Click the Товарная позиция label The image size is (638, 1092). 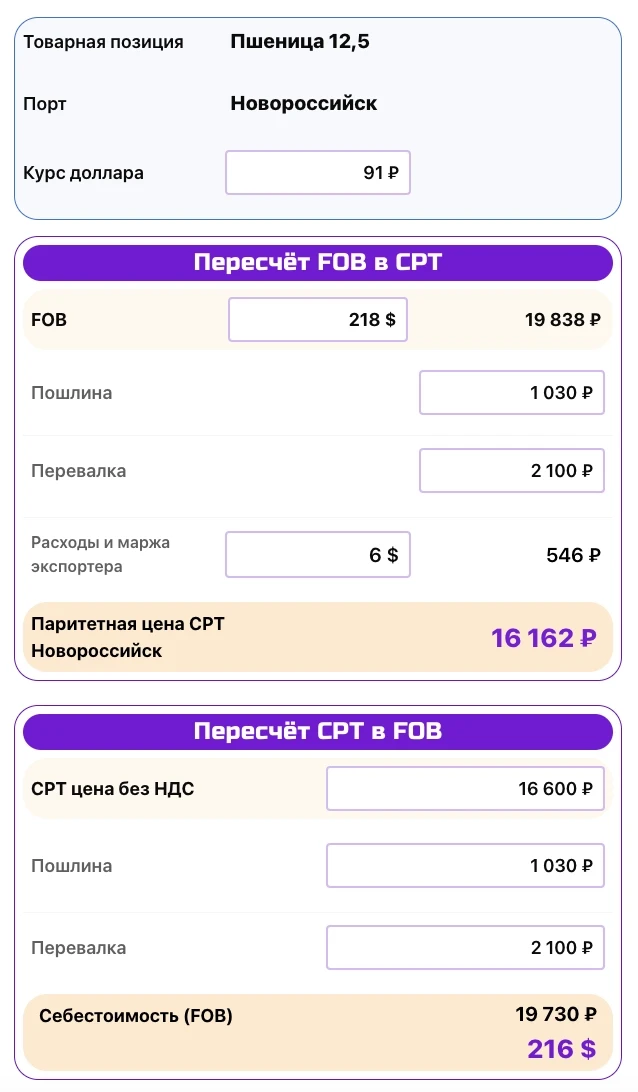[103, 42]
